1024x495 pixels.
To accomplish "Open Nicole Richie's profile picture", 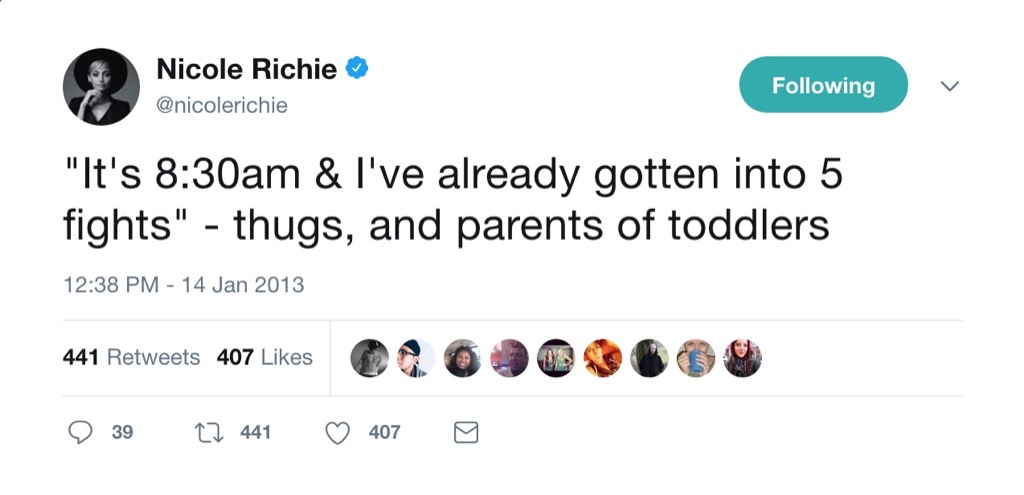I will [101, 86].
